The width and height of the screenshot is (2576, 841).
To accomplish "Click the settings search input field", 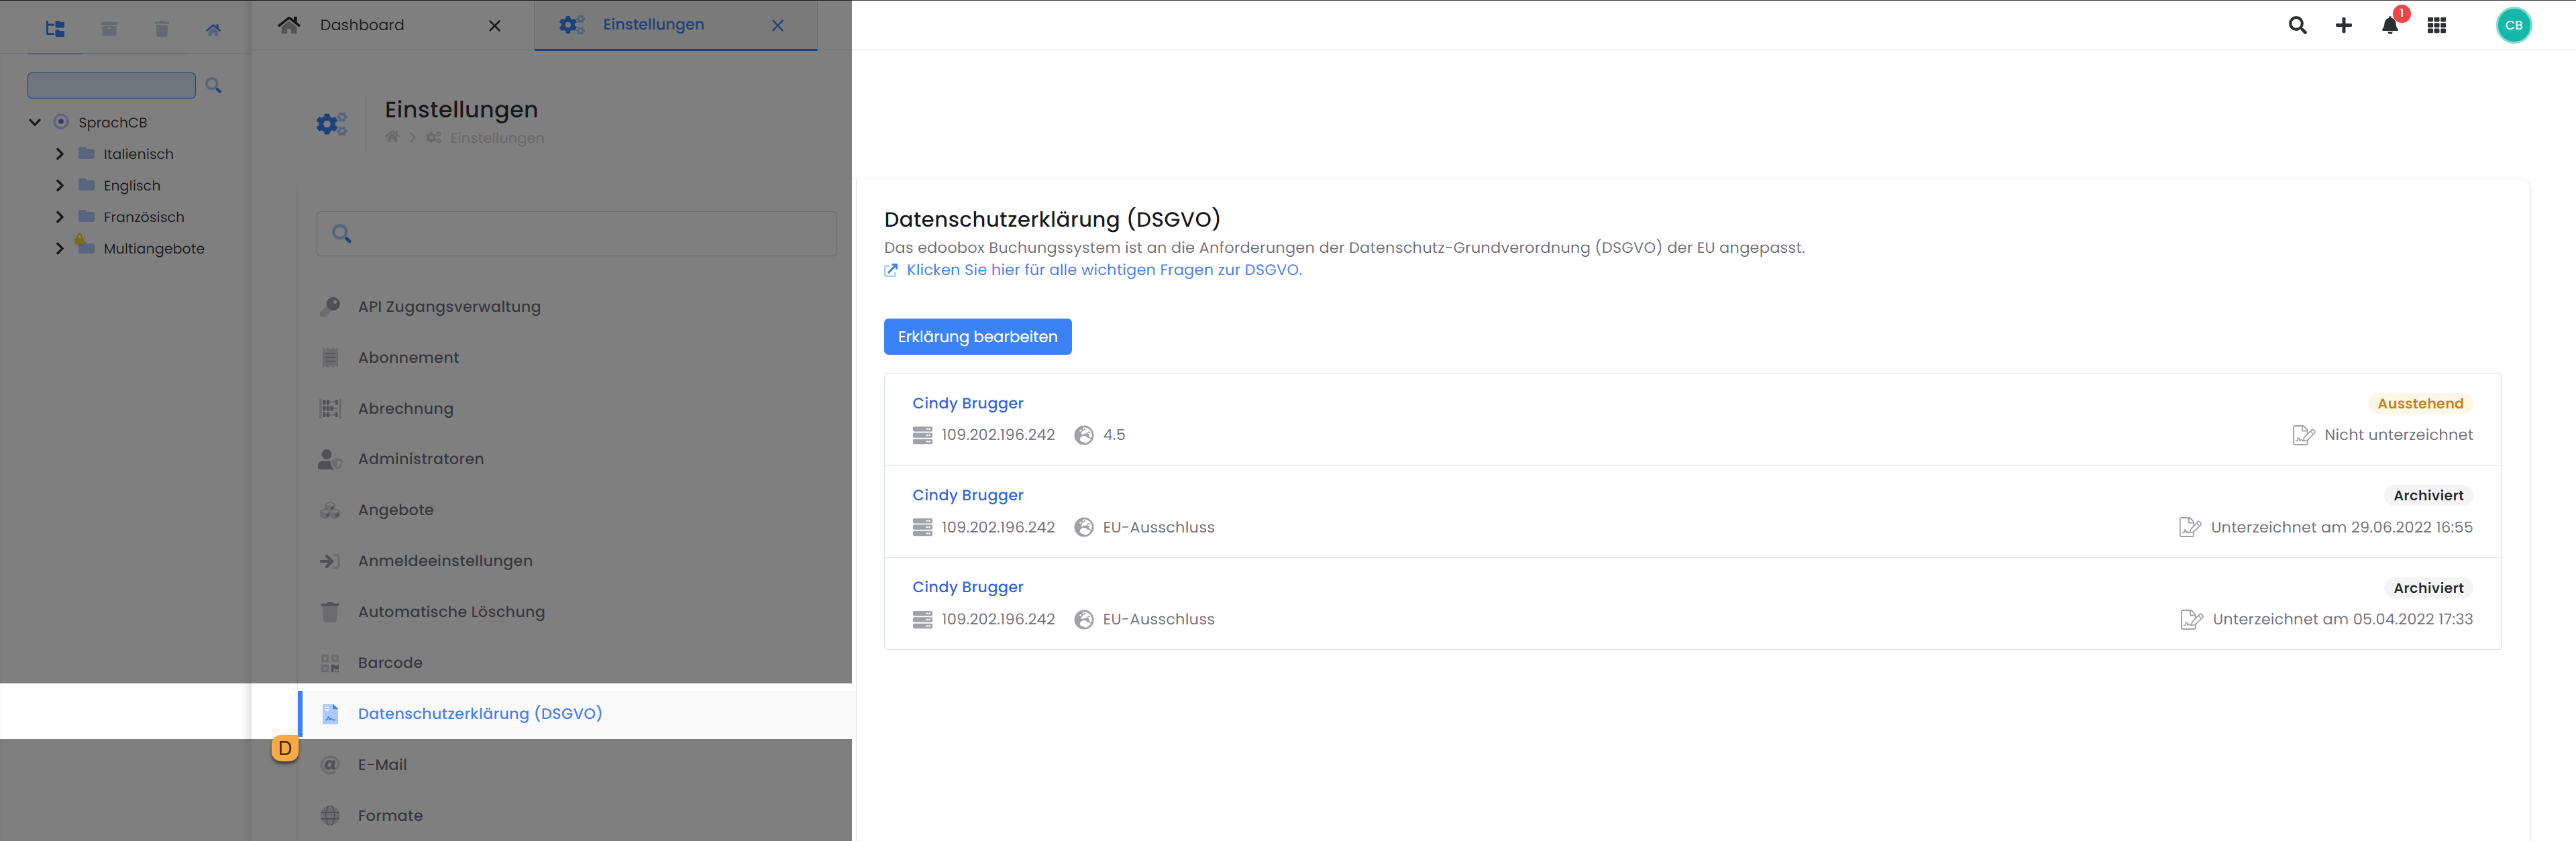I will (590, 234).
